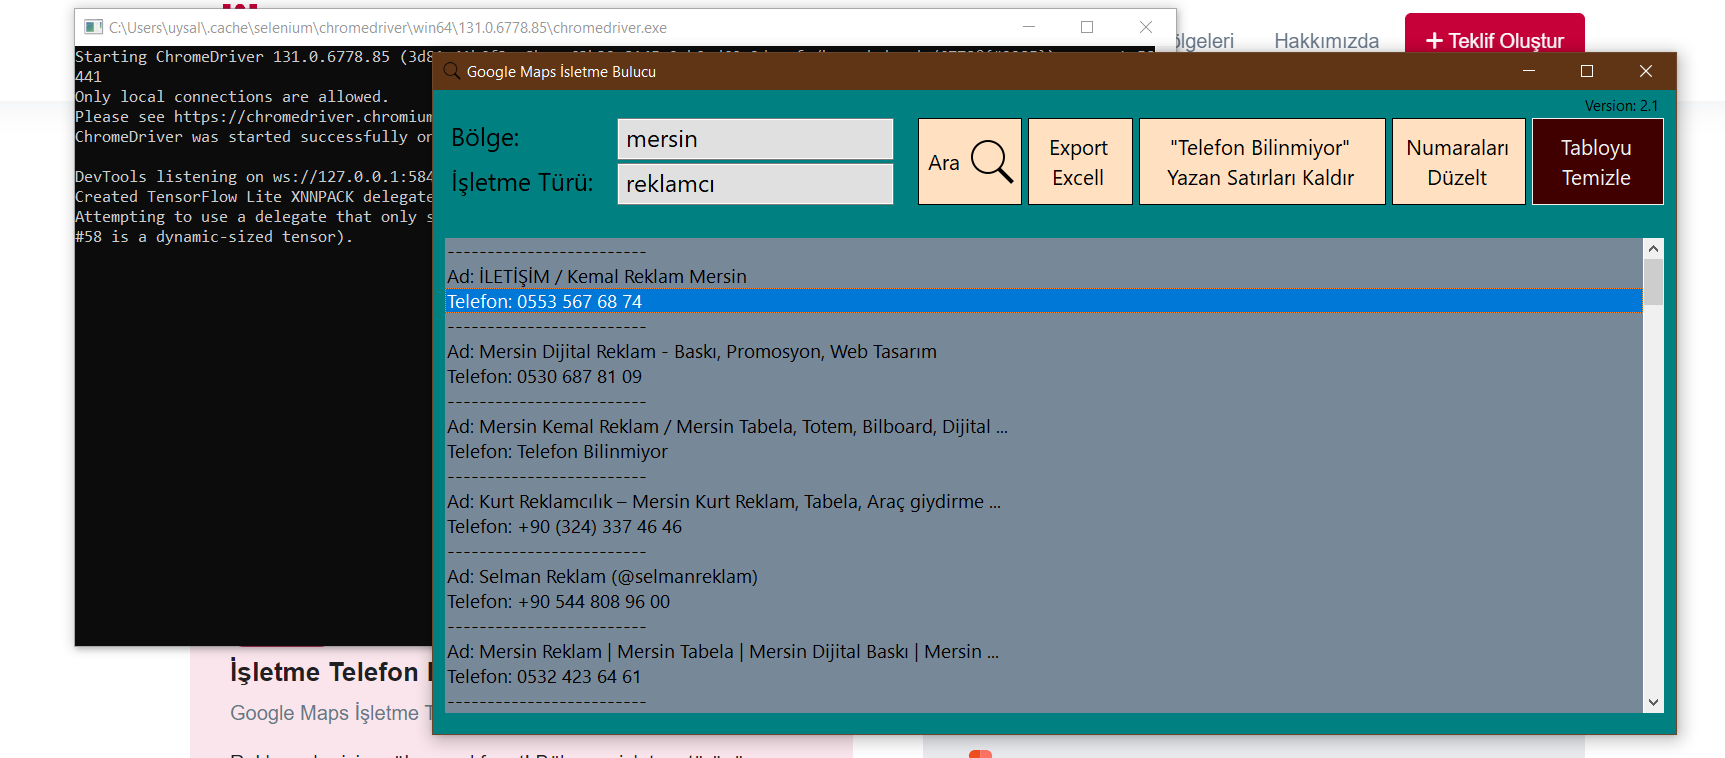The image size is (1725, 758).
Task: Select the row "Ad: Selman Reklam (@selmanreklam)"
Action: click(x=1043, y=576)
